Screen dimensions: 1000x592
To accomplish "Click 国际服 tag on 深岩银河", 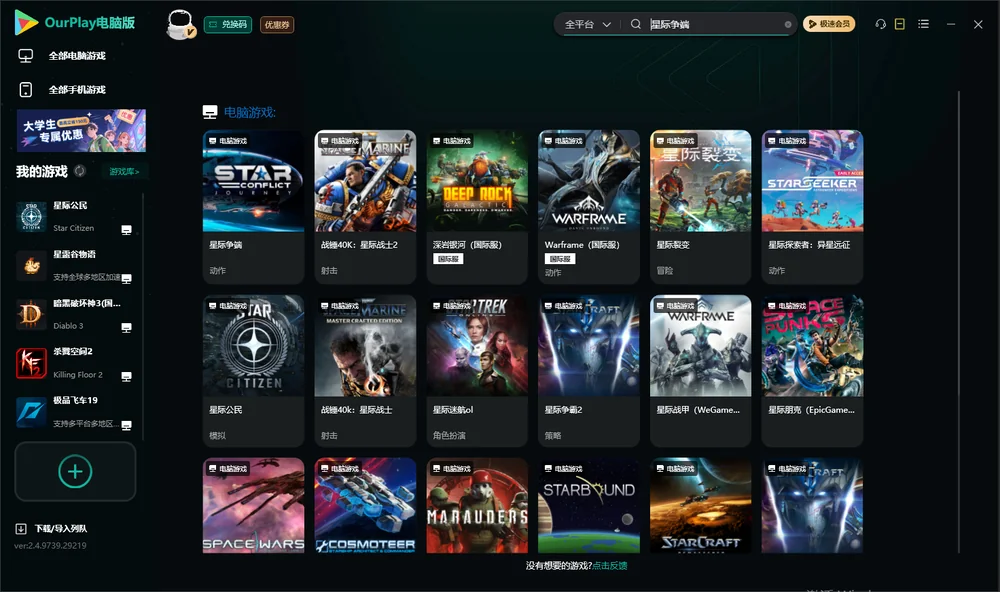I will tap(448, 259).
